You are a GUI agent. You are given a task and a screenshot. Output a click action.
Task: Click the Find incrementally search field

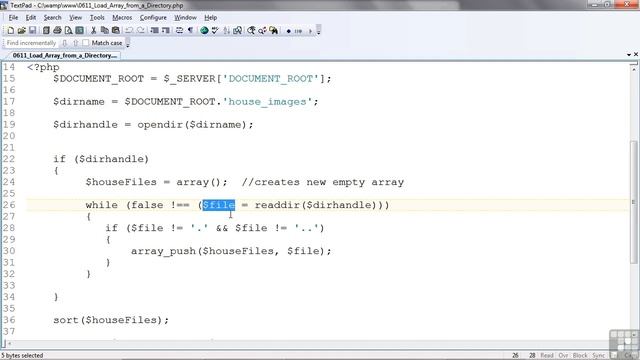(31, 43)
